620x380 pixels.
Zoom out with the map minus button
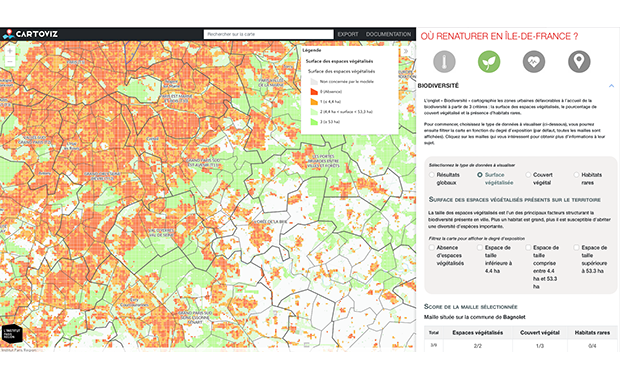10,61
